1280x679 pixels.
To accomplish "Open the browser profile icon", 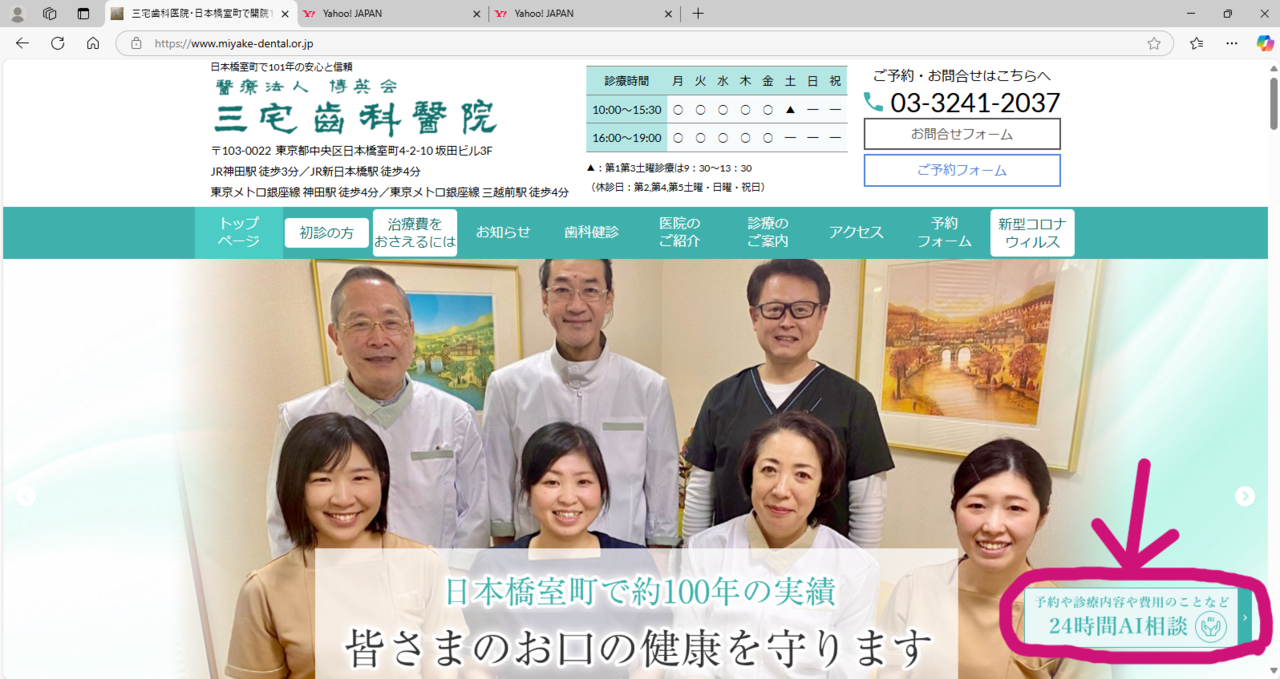I will click(x=17, y=14).
